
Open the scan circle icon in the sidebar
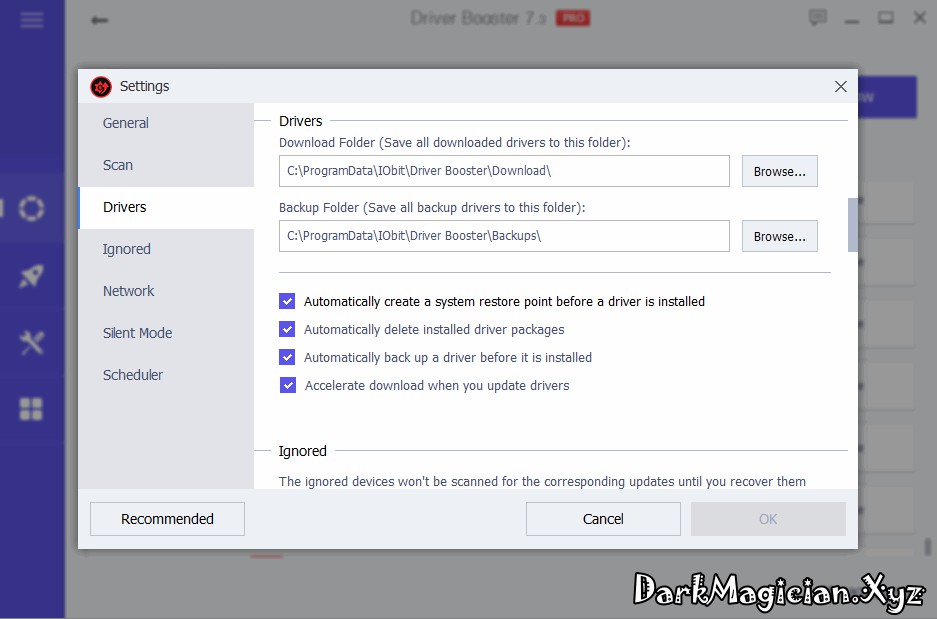click(31, 209)
